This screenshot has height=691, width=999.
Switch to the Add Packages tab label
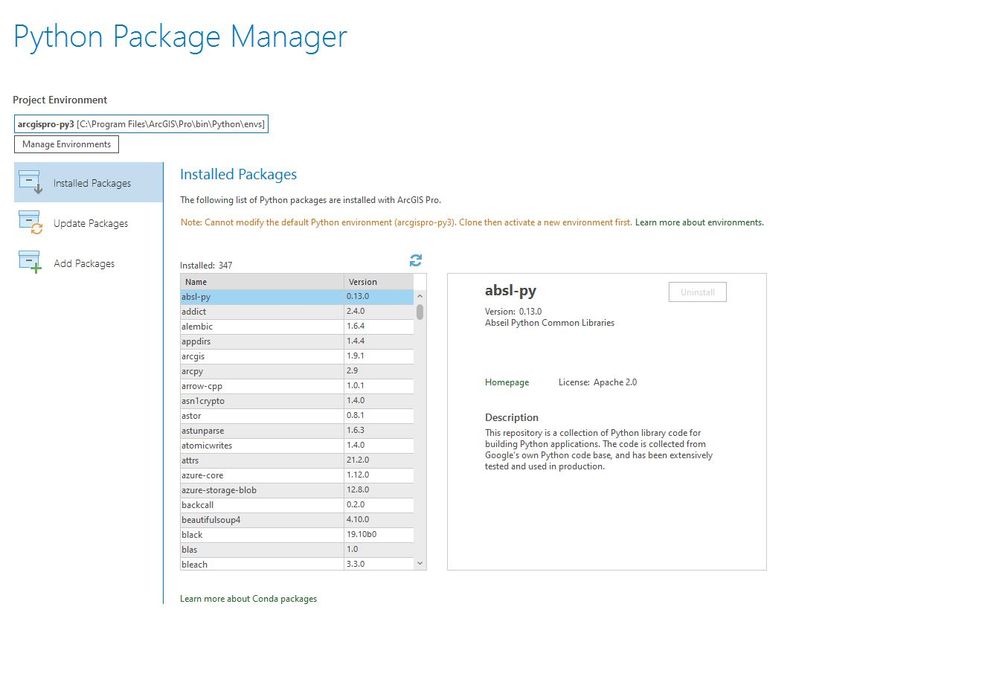(84, 264)
